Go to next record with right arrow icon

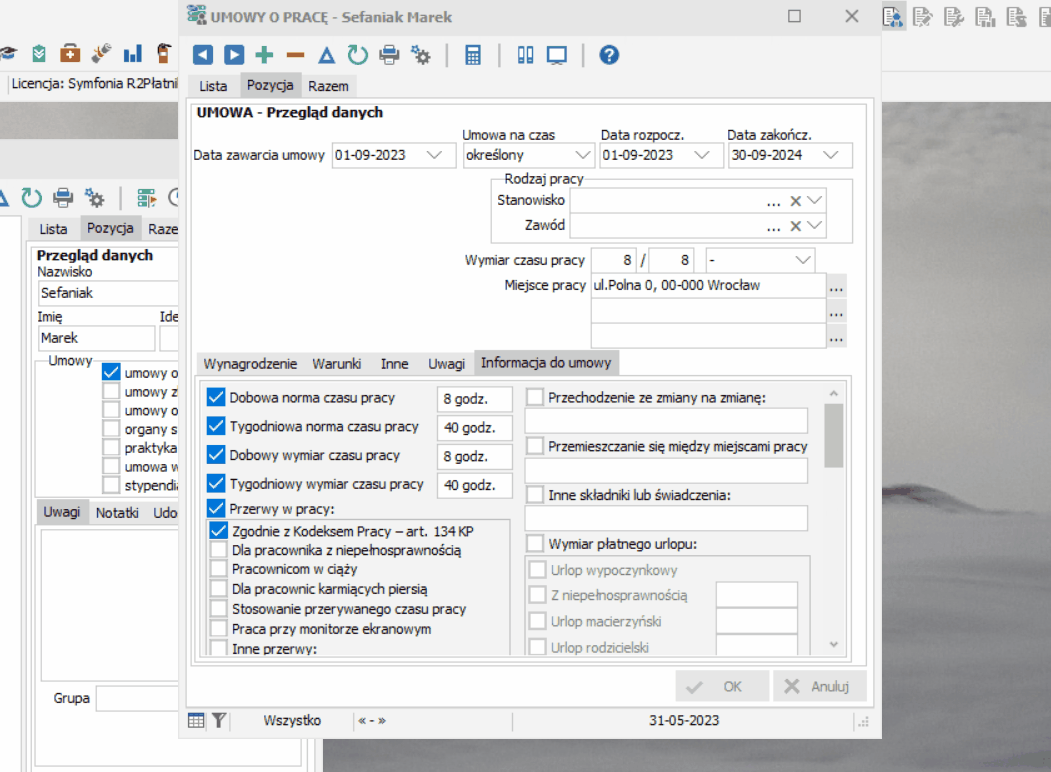[234, 55]
